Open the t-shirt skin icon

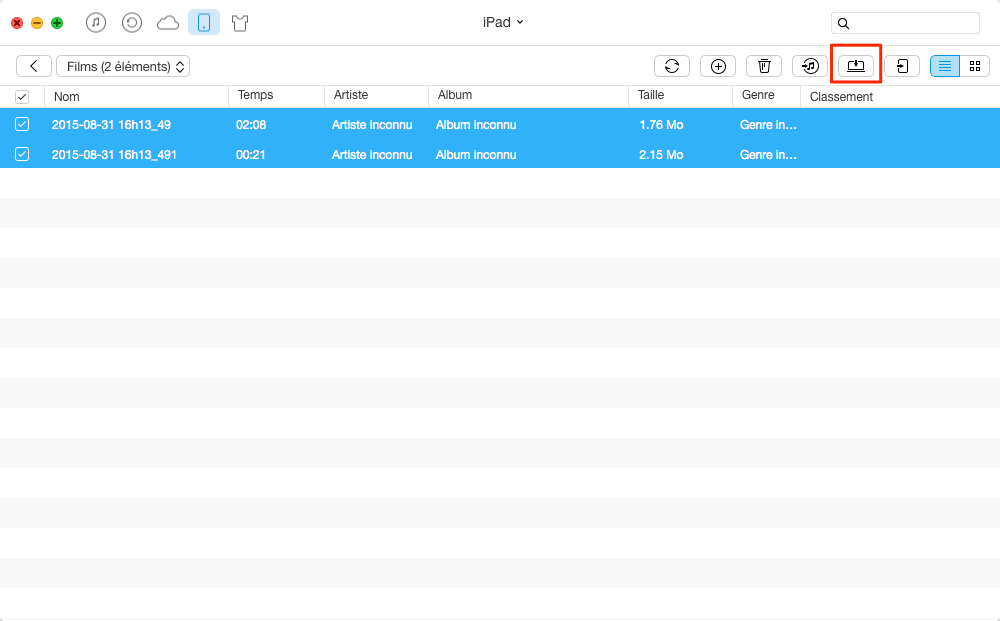pos(240,24)
